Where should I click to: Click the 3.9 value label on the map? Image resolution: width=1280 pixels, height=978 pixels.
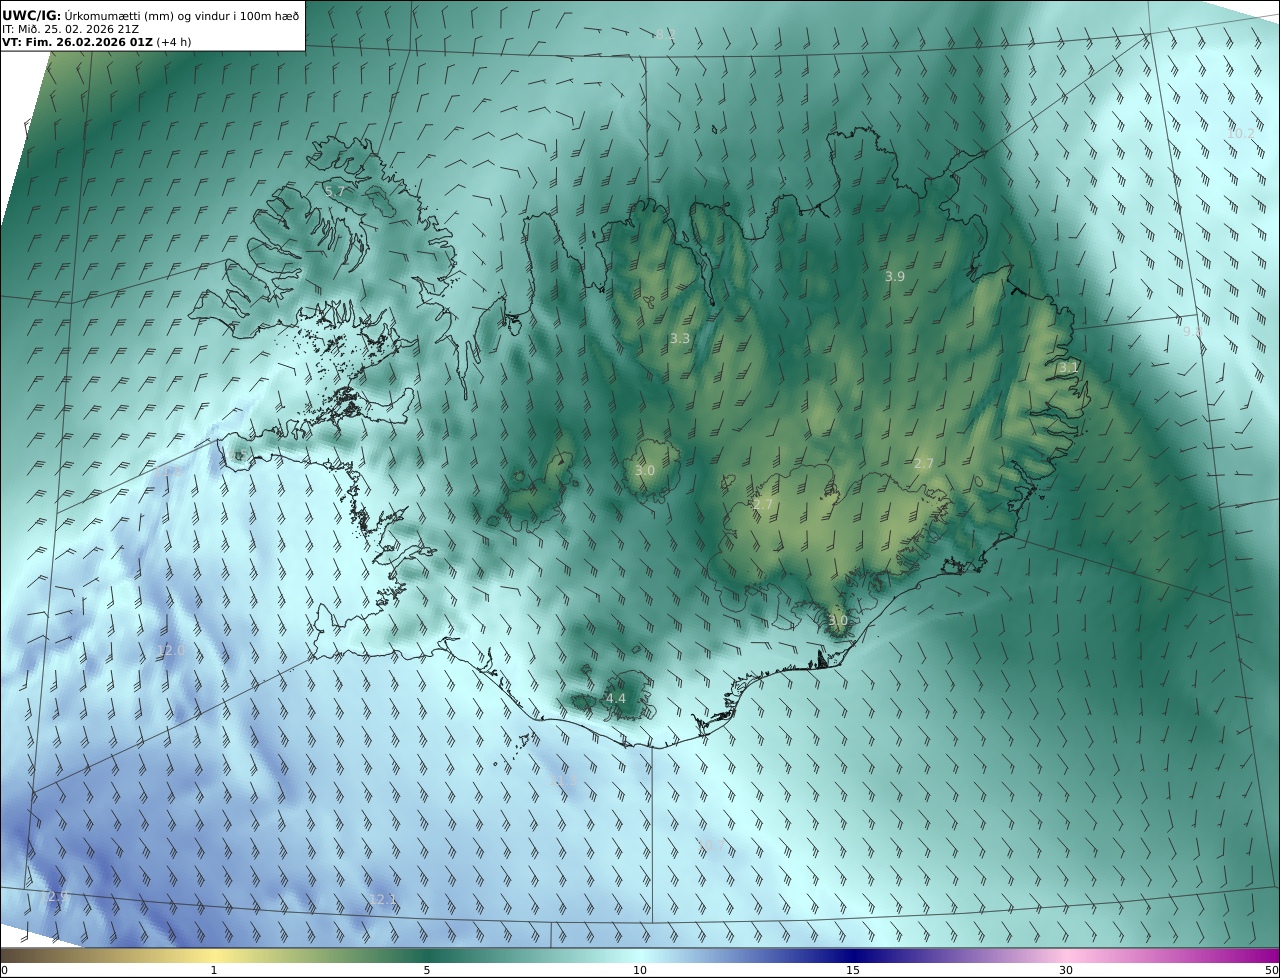coord(895,277)
